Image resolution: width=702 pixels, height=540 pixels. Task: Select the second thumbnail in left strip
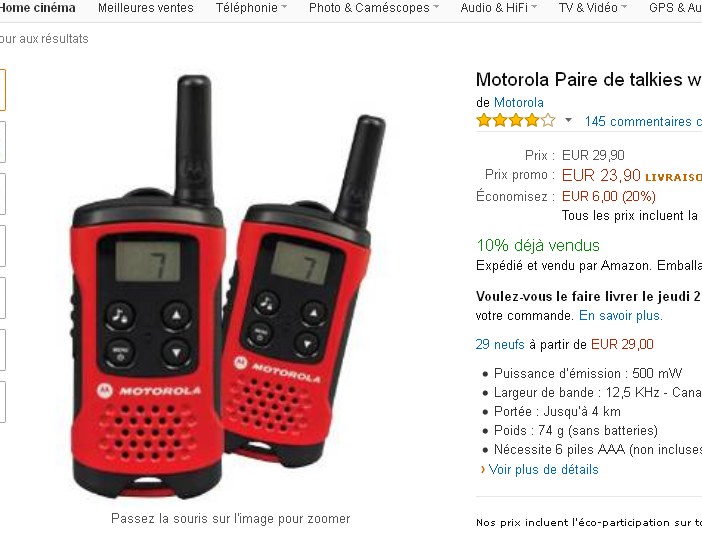pyautogui.click(x=2, y=142)
